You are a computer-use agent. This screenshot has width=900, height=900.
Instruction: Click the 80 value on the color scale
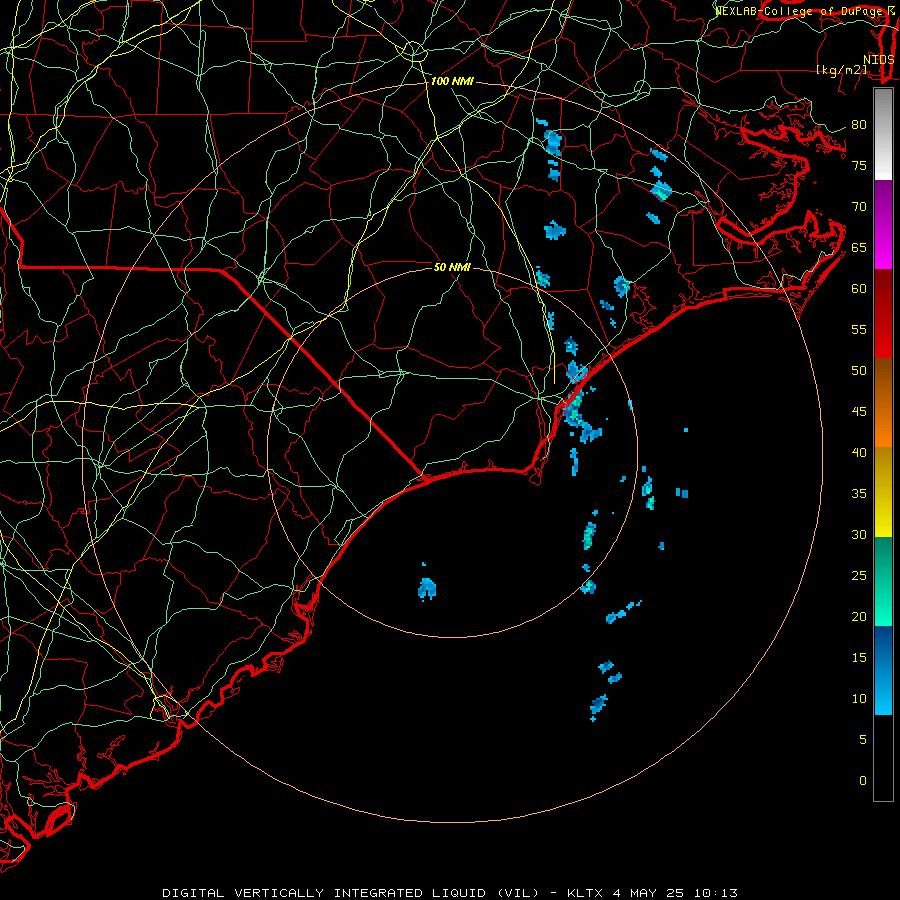tap(859, 125)
